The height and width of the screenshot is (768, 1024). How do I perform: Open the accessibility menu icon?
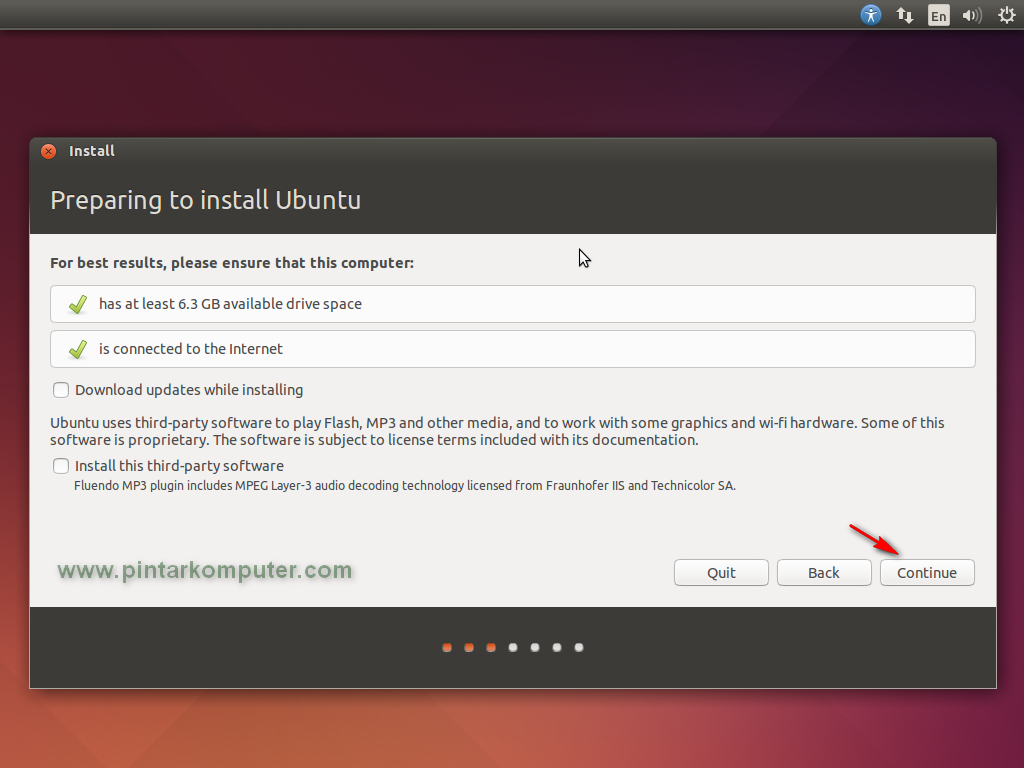coord(871,14)
